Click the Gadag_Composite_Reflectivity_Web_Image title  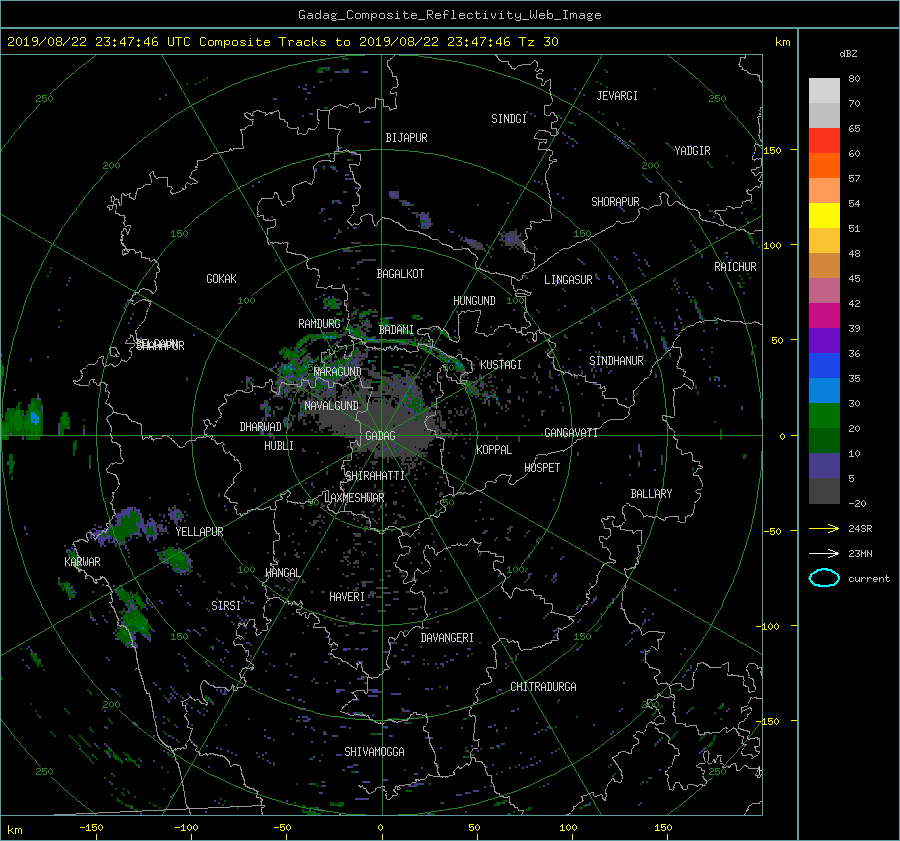(449, 15)
